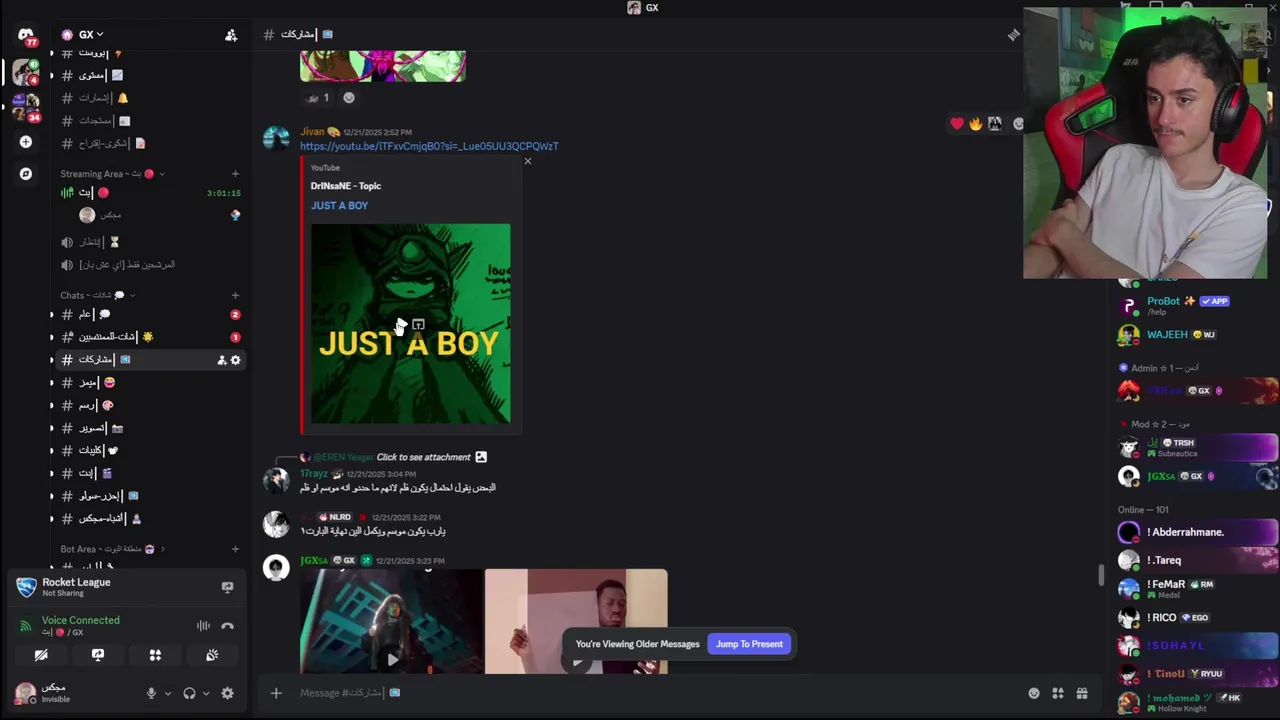The image size is (1280, 720).
Task: Disconnect from voice call
Action: tap(227, 626)
